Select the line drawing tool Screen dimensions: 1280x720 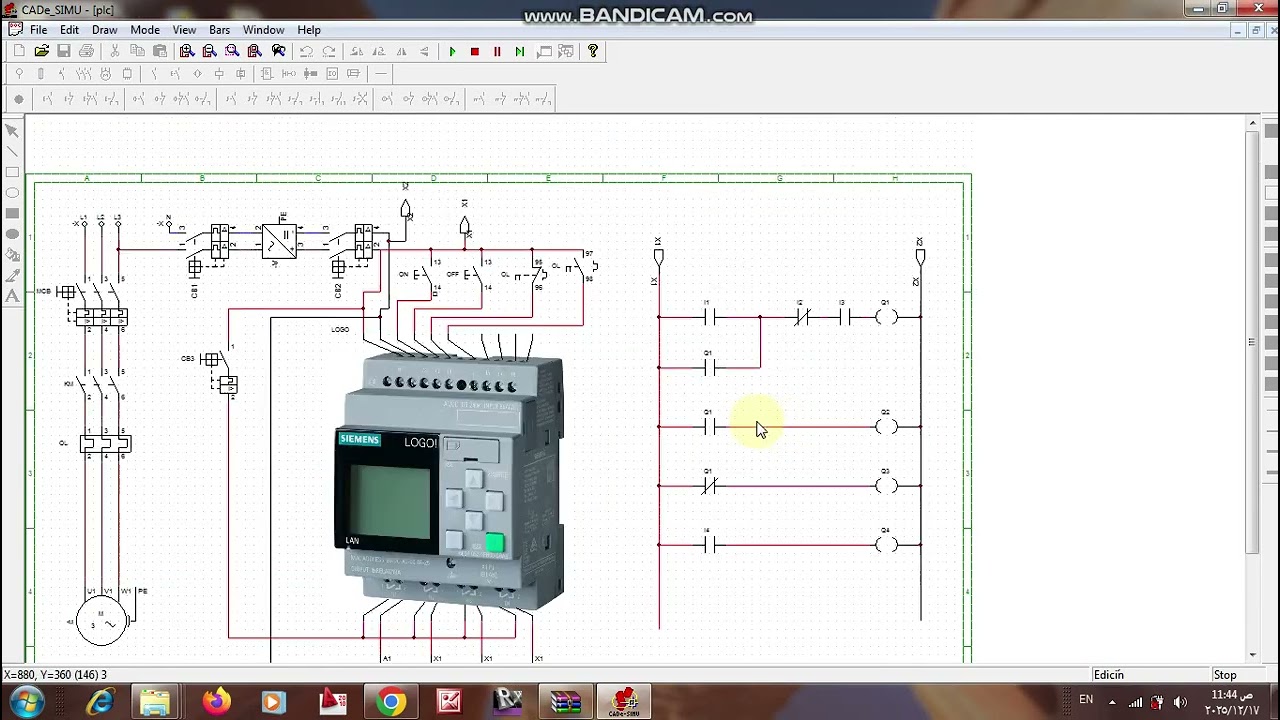pos(12,152)
